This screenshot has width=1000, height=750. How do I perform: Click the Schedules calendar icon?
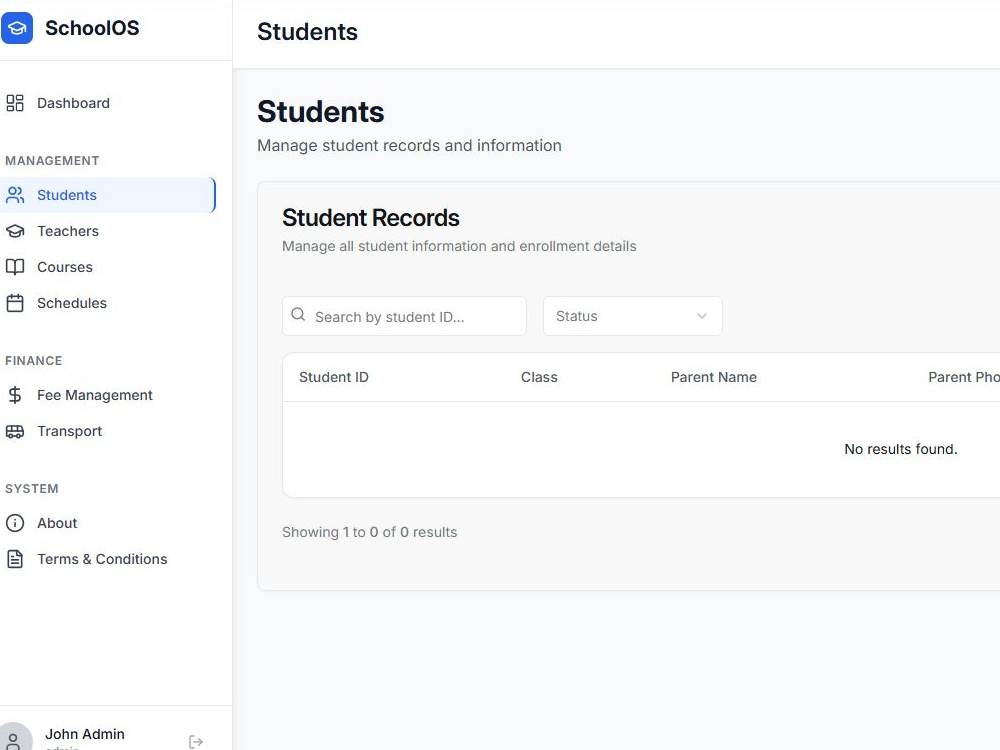pos(15,303)
